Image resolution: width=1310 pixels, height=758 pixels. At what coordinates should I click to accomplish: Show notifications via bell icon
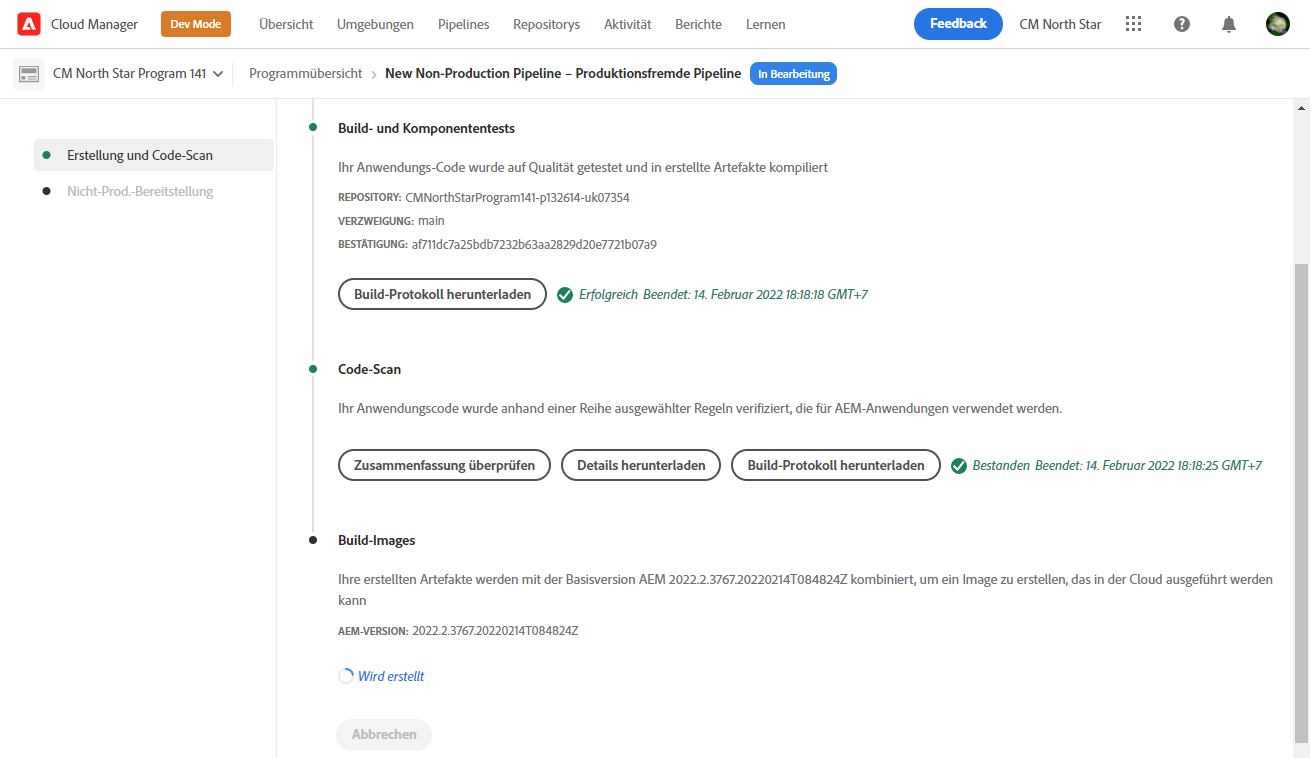coord(1229,24)
